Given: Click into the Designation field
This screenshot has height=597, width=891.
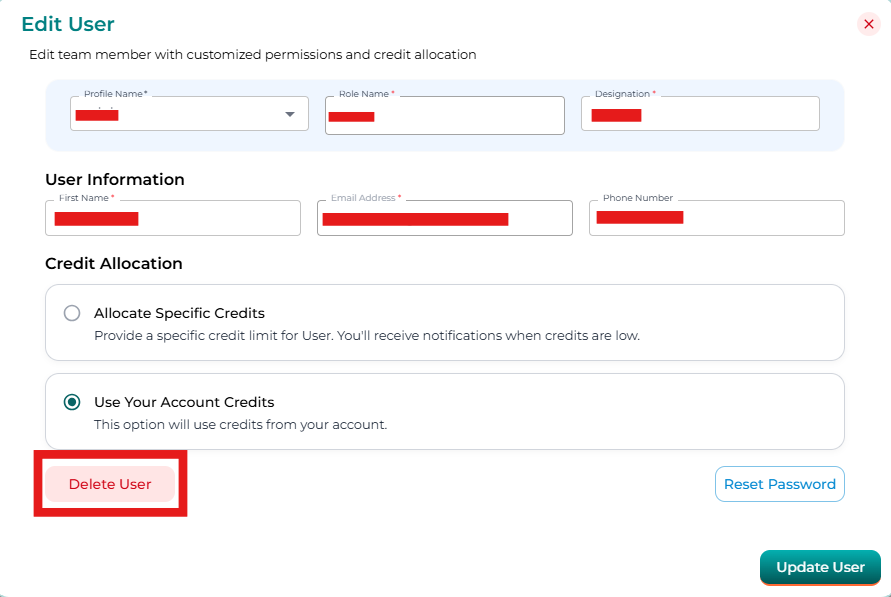Looking at the screenshot, I should coord(700,114).
